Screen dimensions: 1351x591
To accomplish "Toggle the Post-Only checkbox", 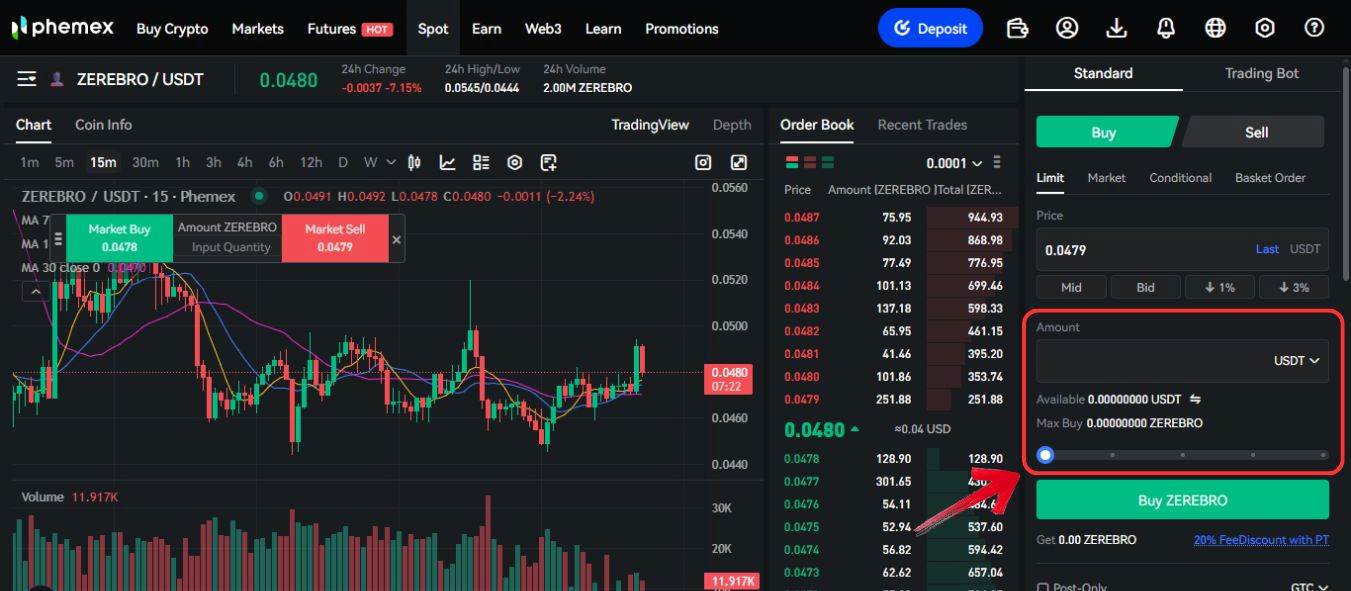I will point(1043,587).
